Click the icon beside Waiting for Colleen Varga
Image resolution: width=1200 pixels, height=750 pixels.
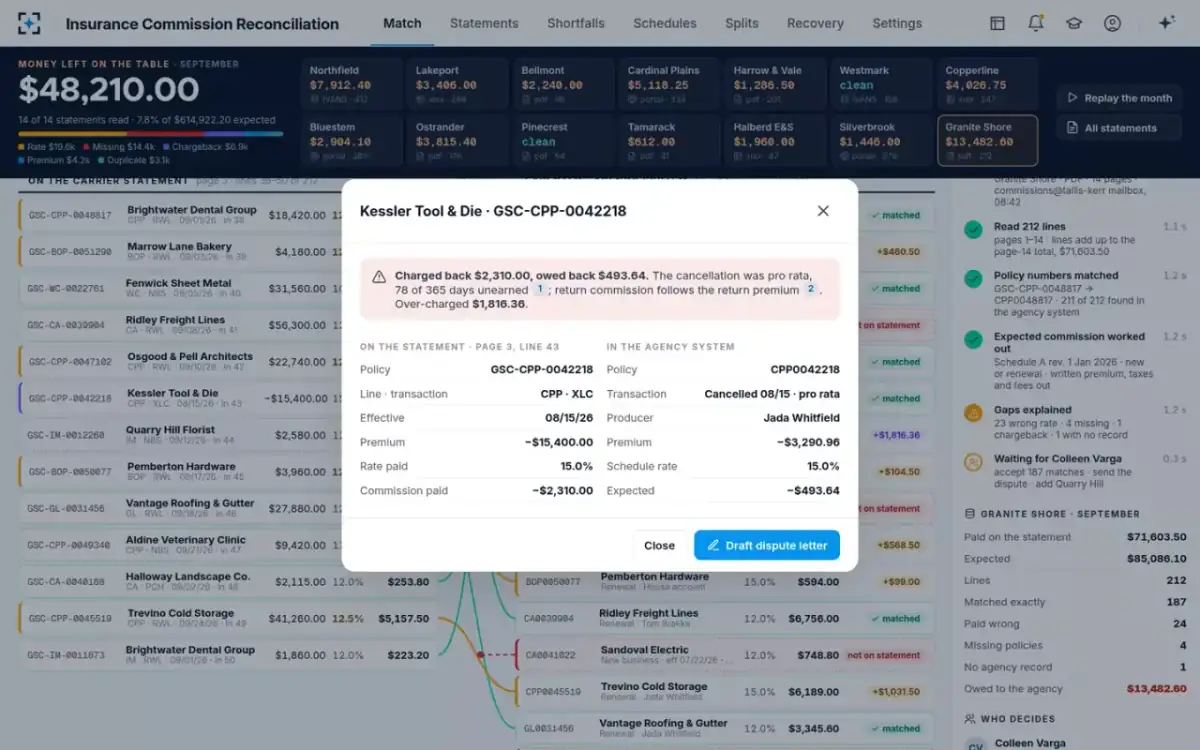pyautogui.click(x=973, y=461)
